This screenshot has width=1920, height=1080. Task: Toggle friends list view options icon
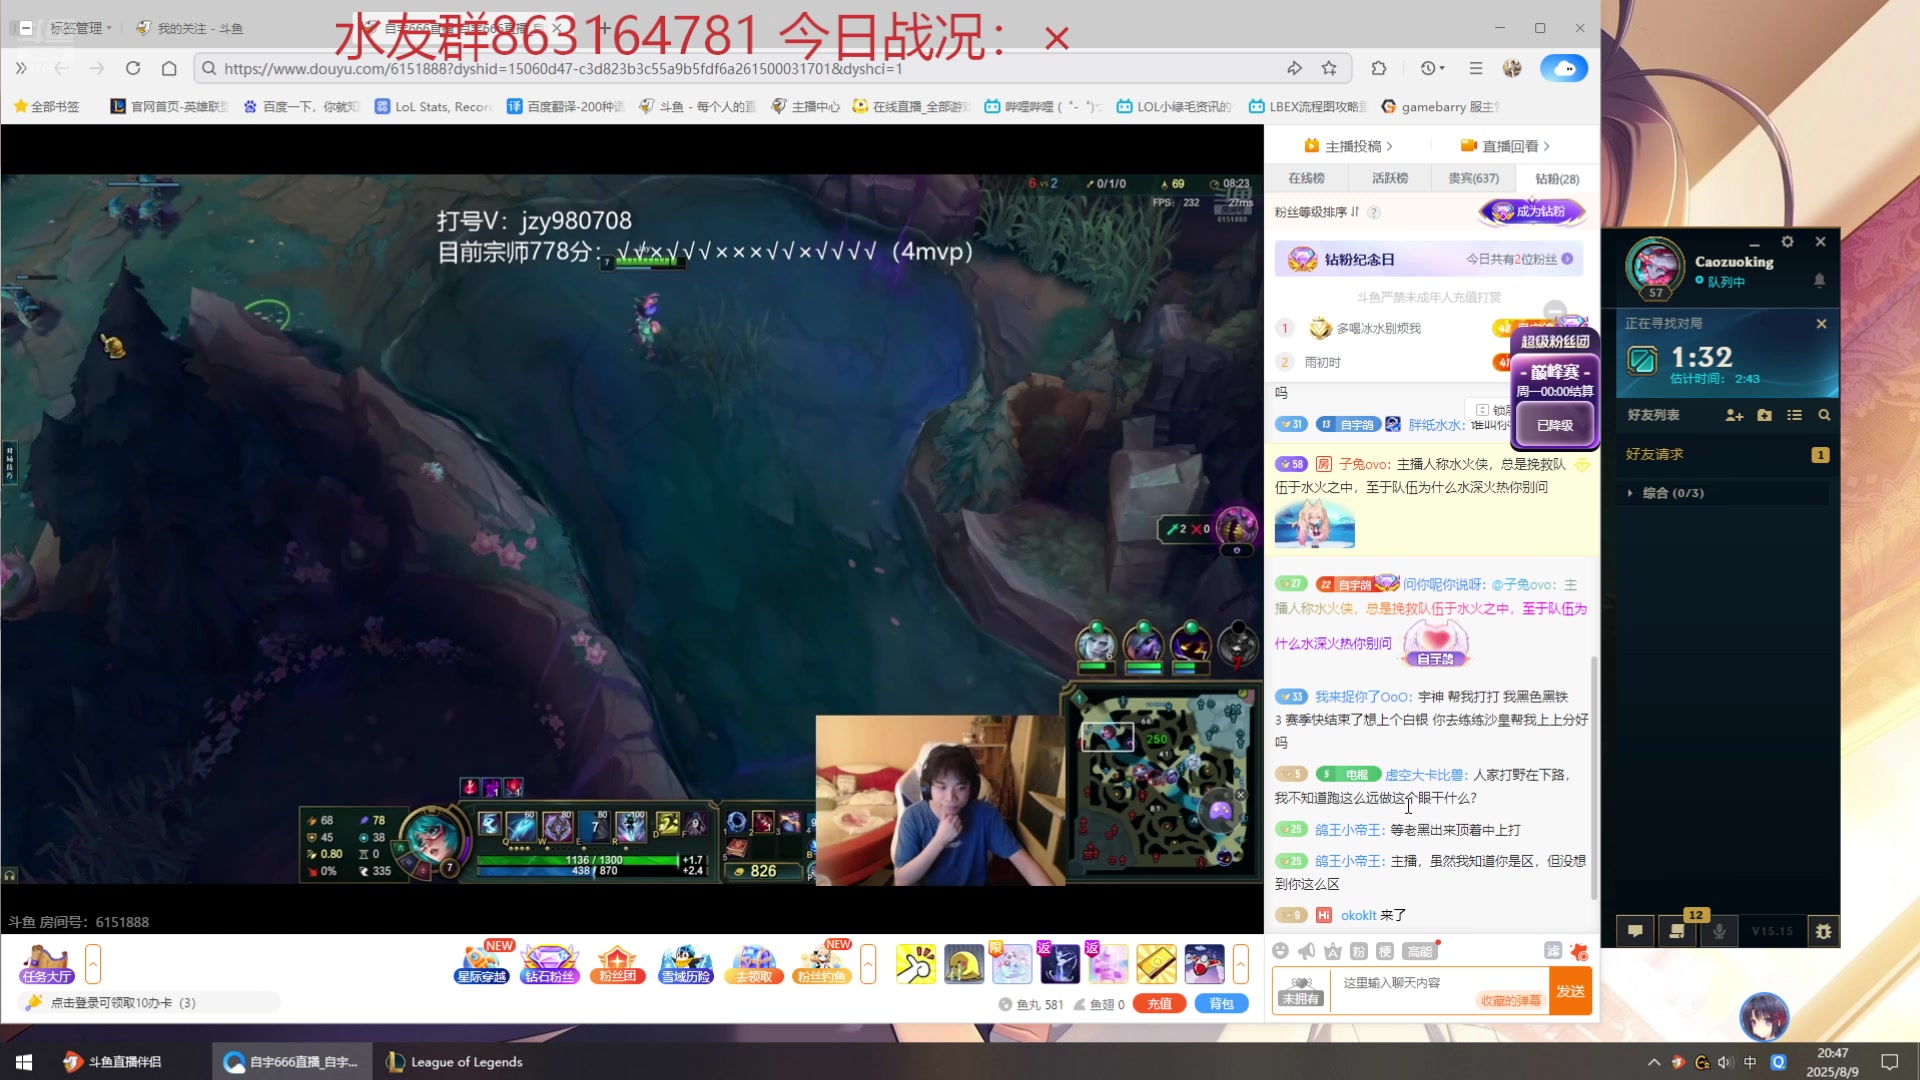point(1794,415)
